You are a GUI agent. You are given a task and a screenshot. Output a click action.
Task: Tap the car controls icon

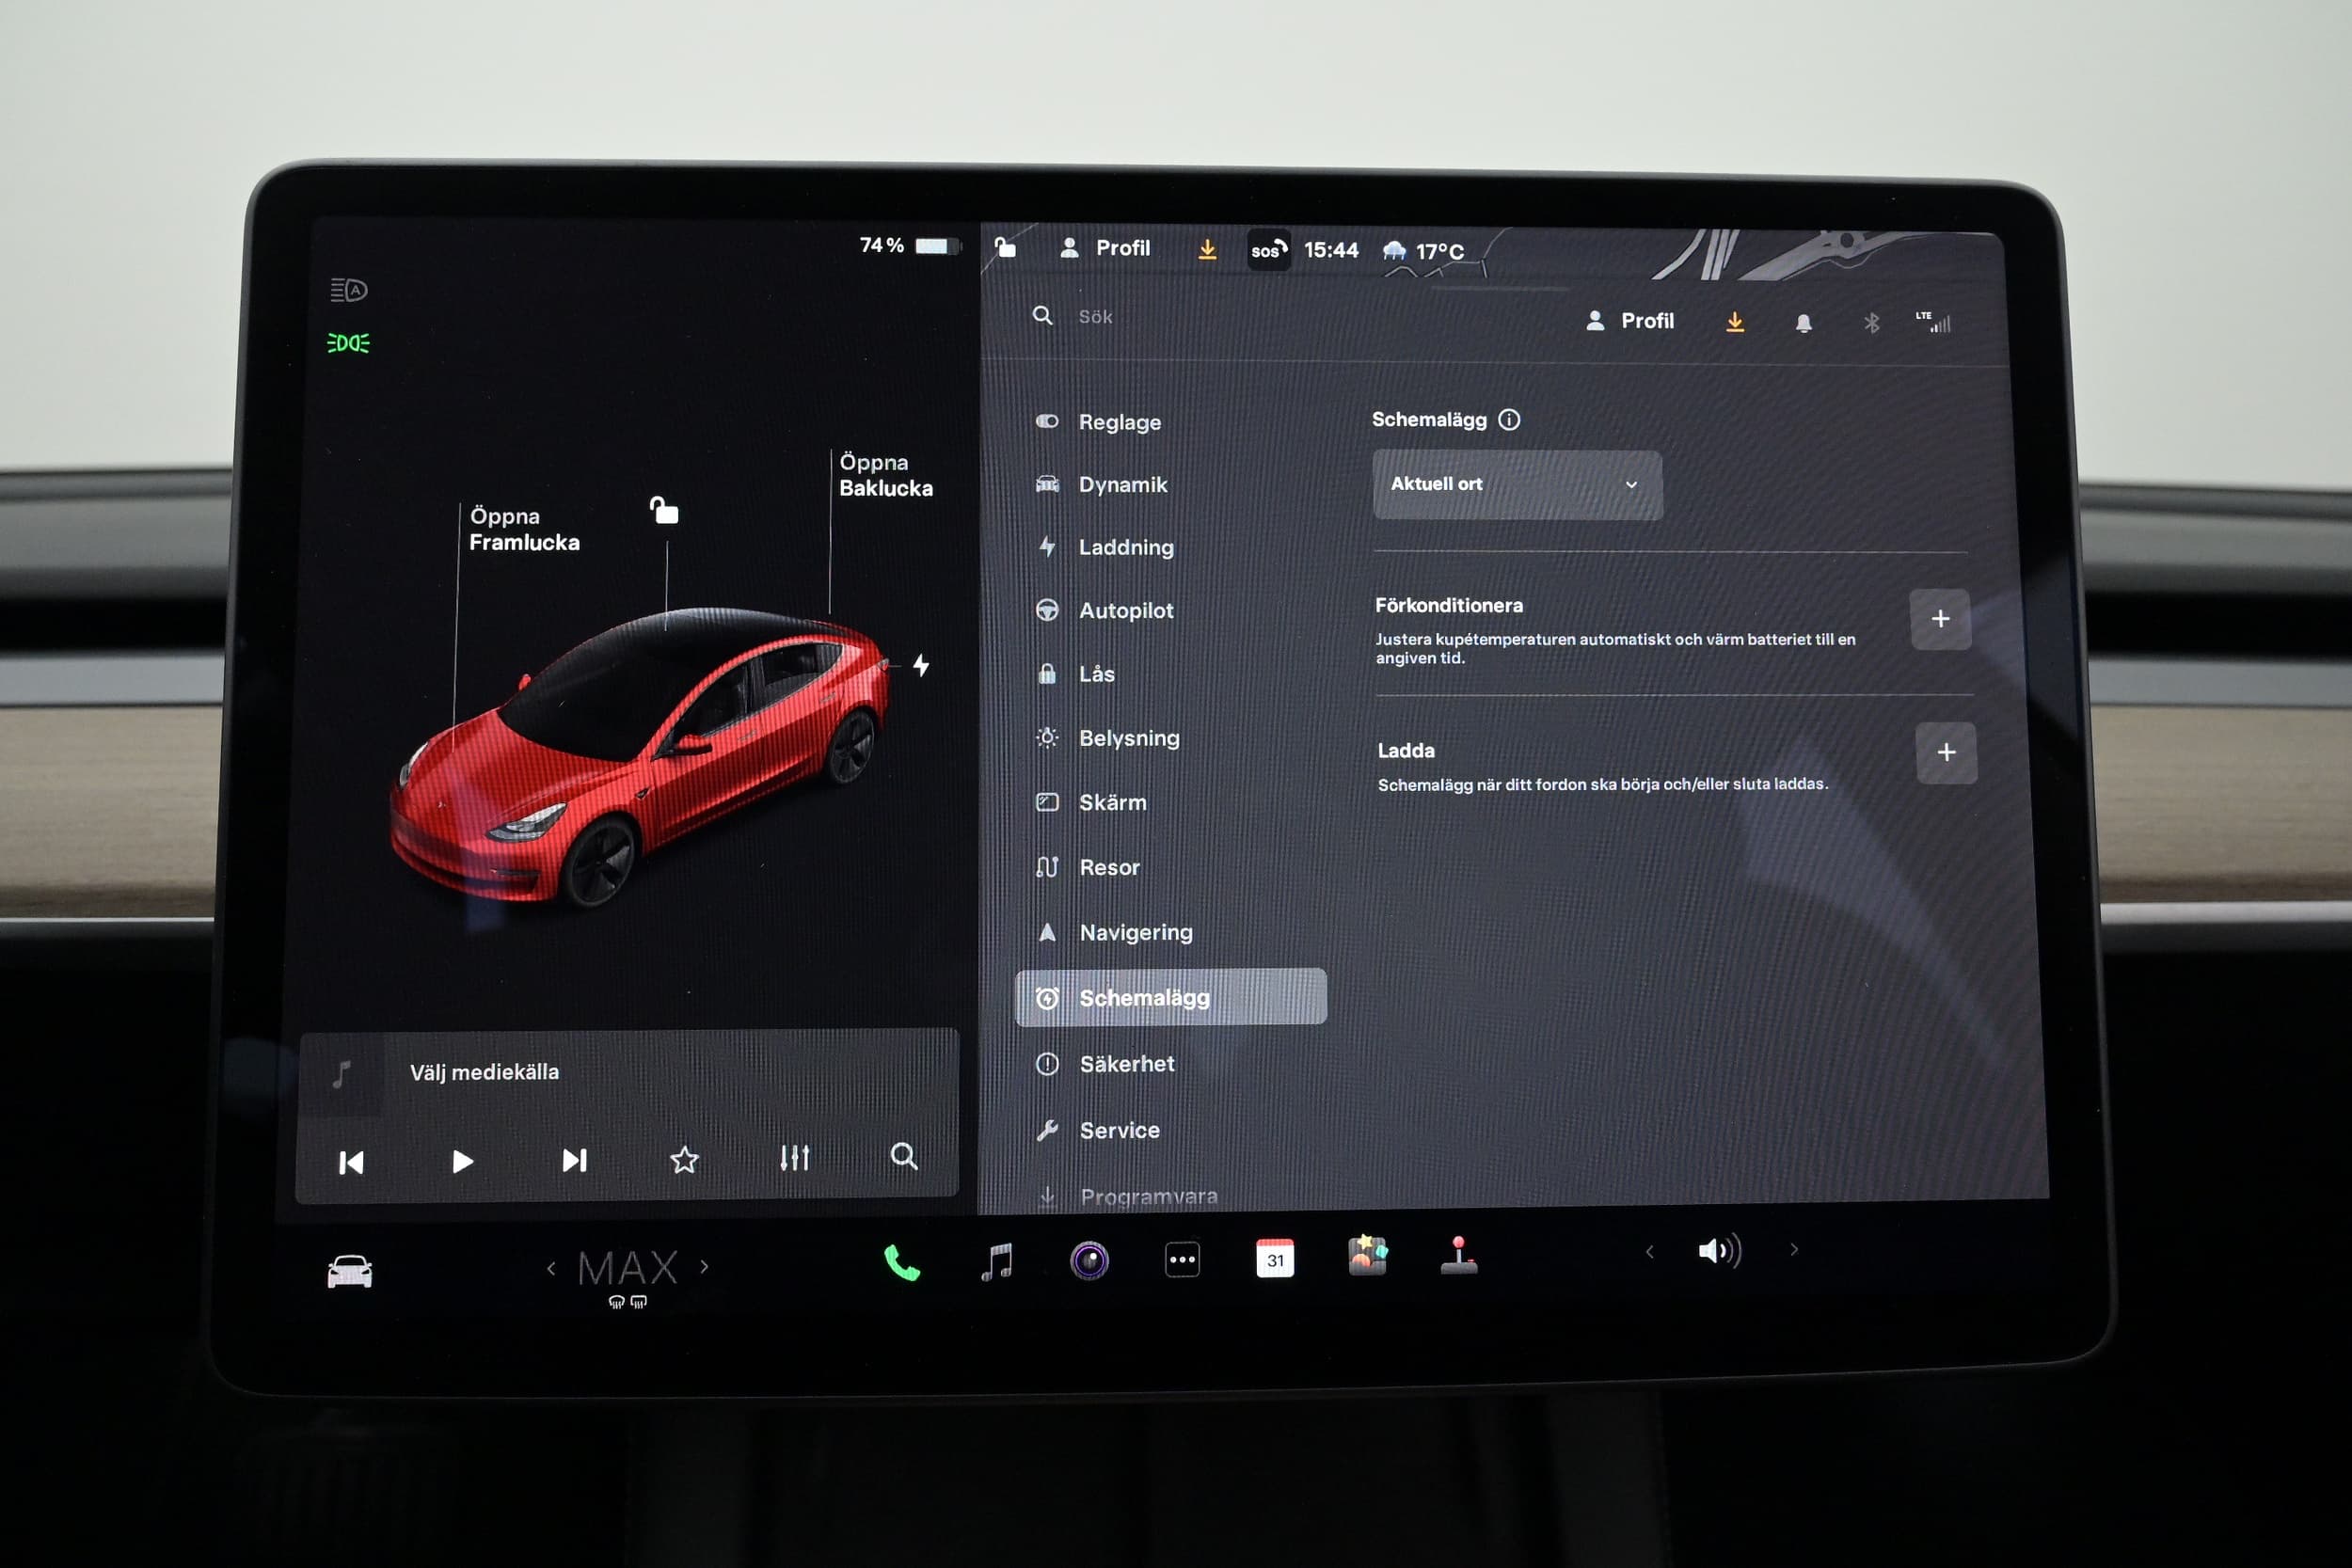coord(349,1271)
